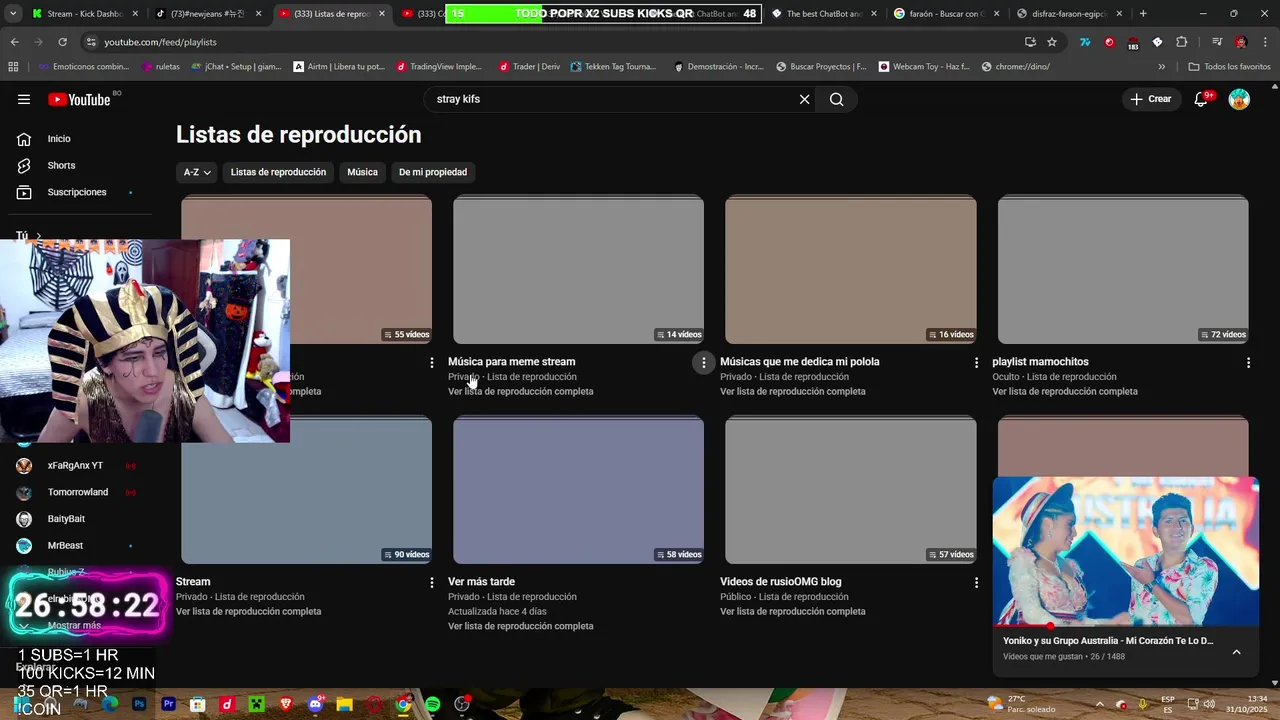1280x720 pixels.
Task: Open the 'Música para meme stream' title
Action: point(512,362)
